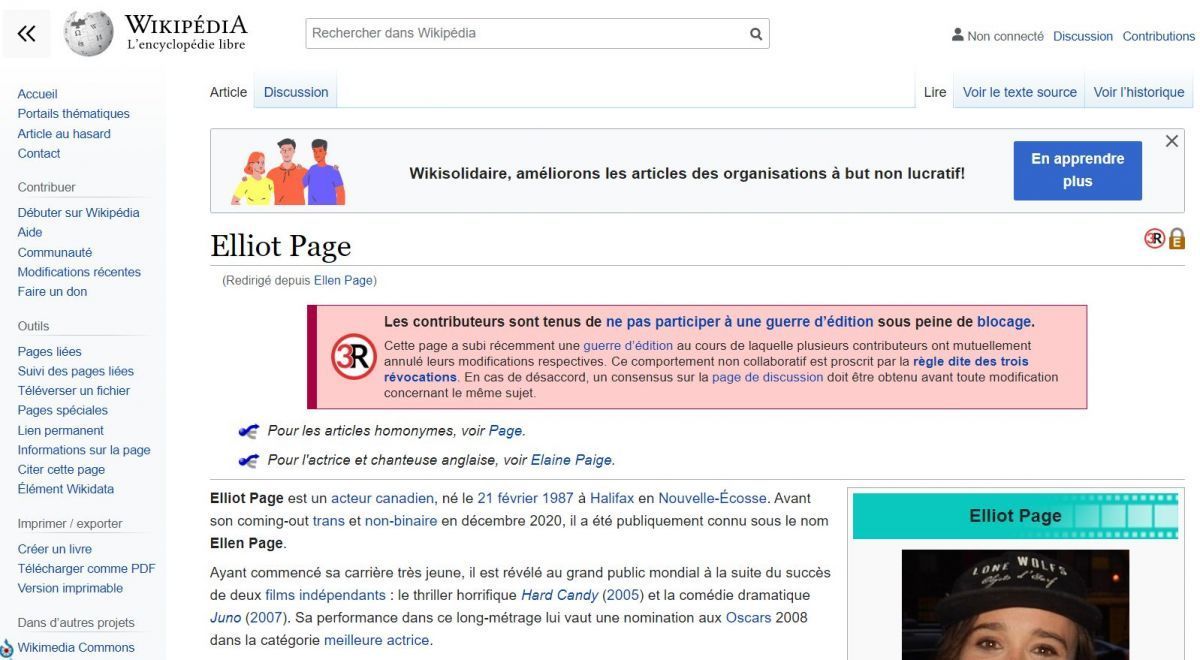Click Créer un livre
The height and width of the screenshot is (660, 1200).
point(55,549)
